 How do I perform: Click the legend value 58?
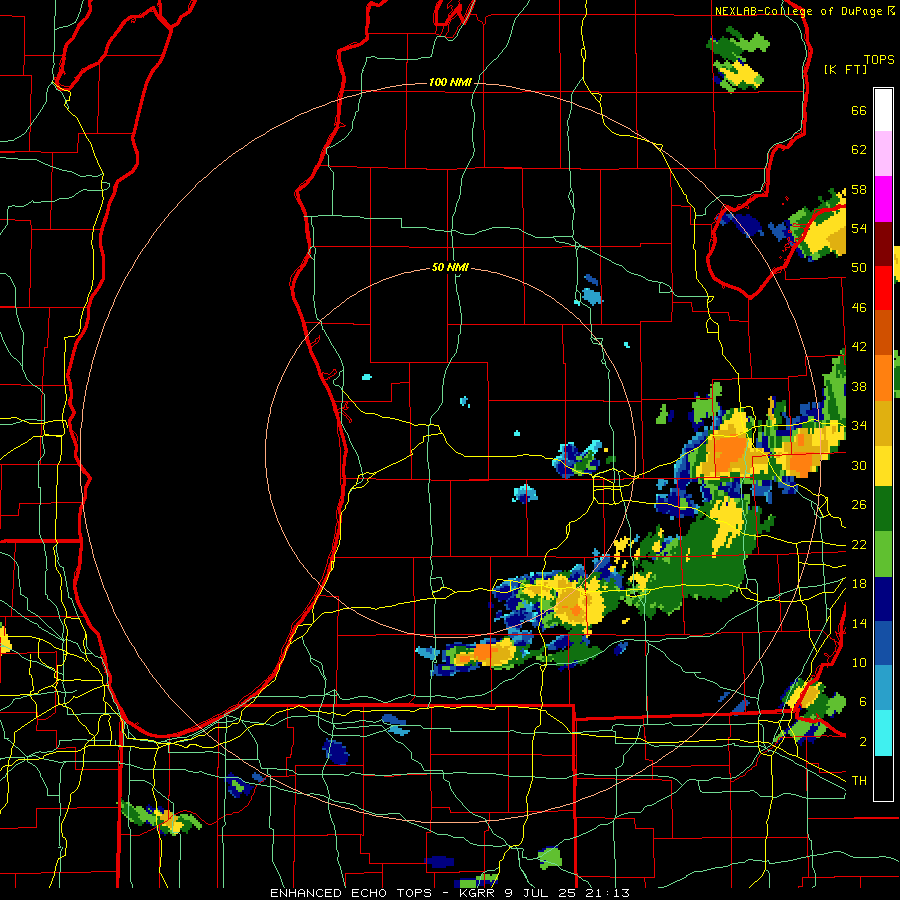tap(859, 189)
